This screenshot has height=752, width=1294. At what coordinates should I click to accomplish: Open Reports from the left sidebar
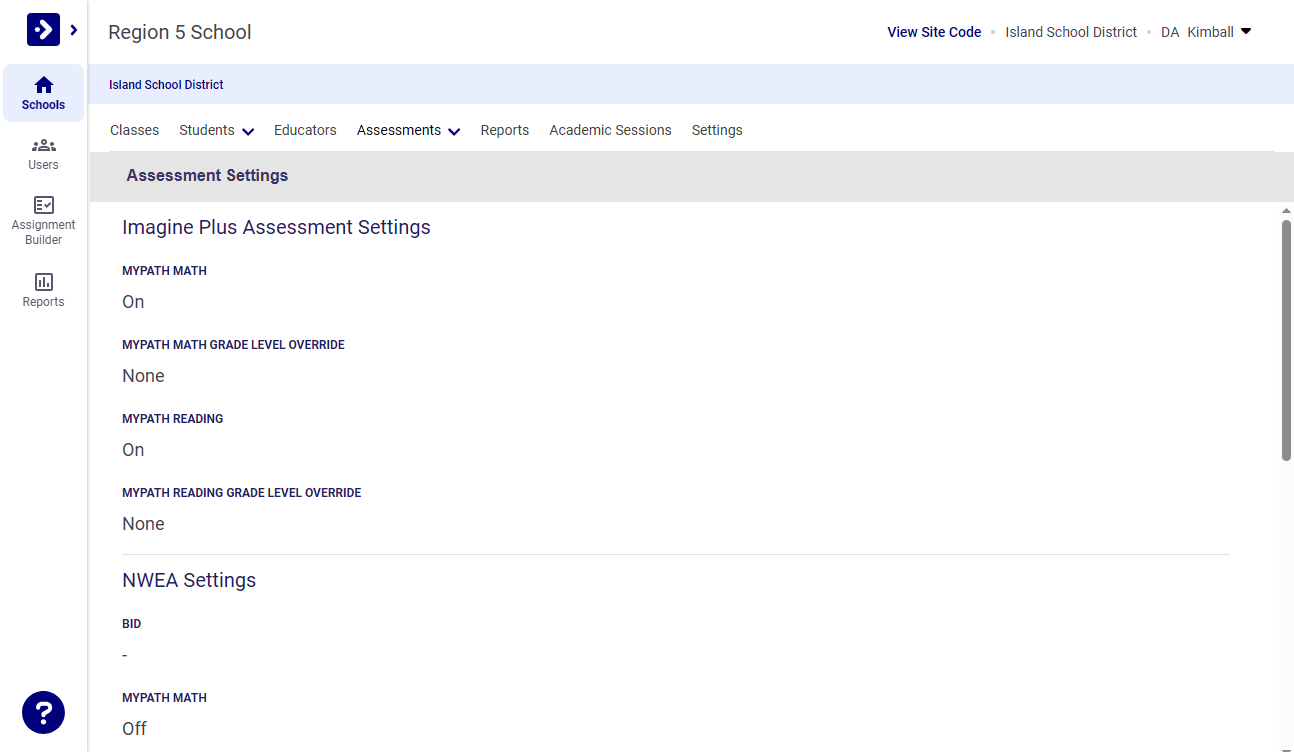pyautogui.click(x=43, y=291)
